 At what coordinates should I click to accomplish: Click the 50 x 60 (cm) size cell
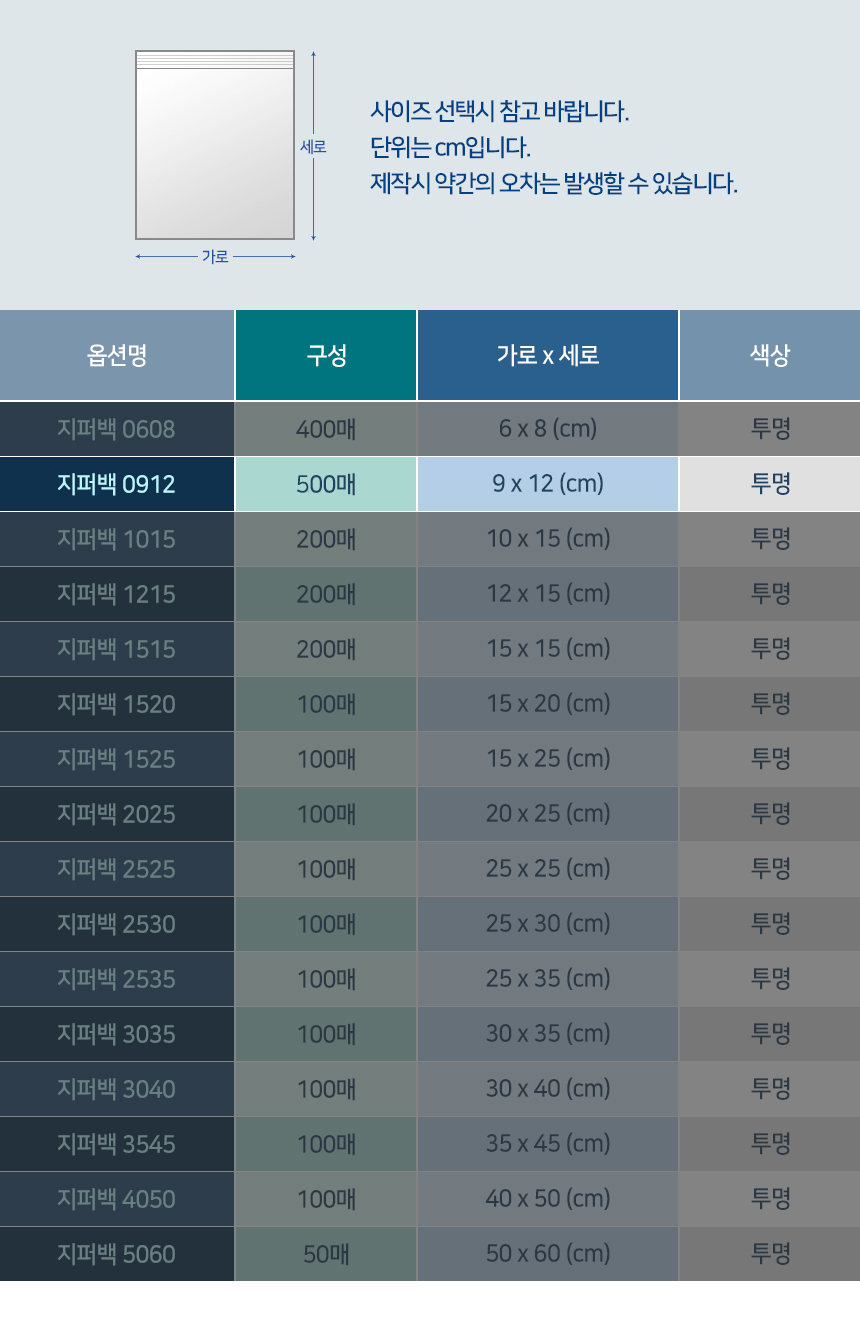click(x=548, y=1254)
